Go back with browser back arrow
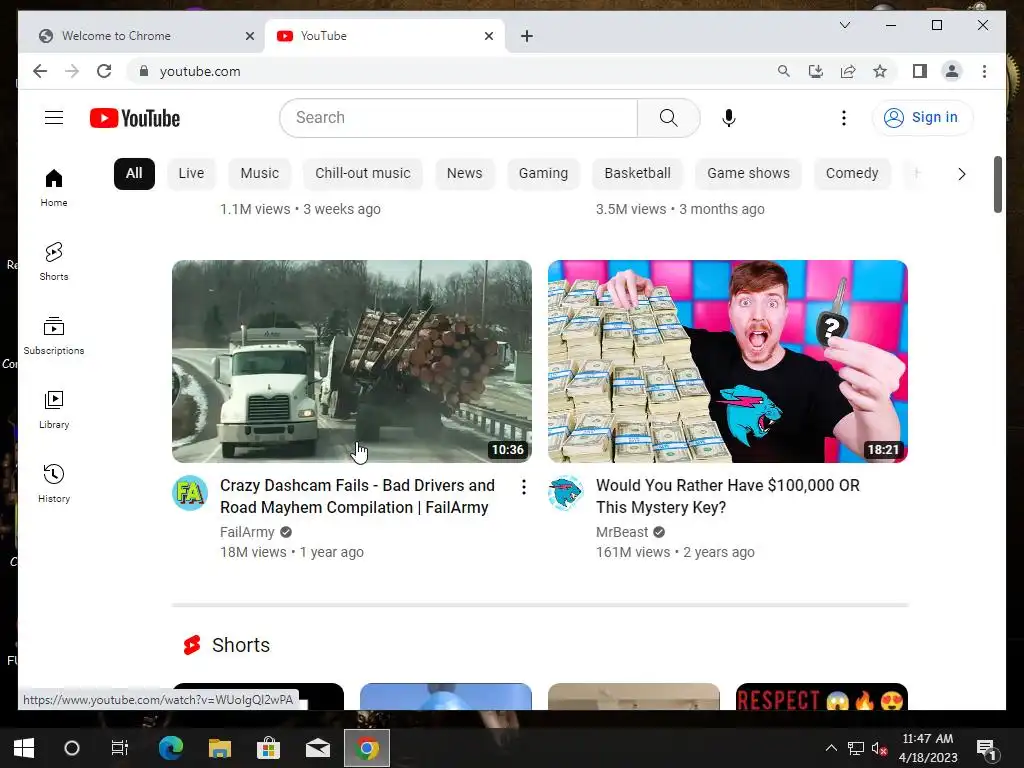This screenshot has height=768, width=1024. pyautogui.click(x=40, y=71)
